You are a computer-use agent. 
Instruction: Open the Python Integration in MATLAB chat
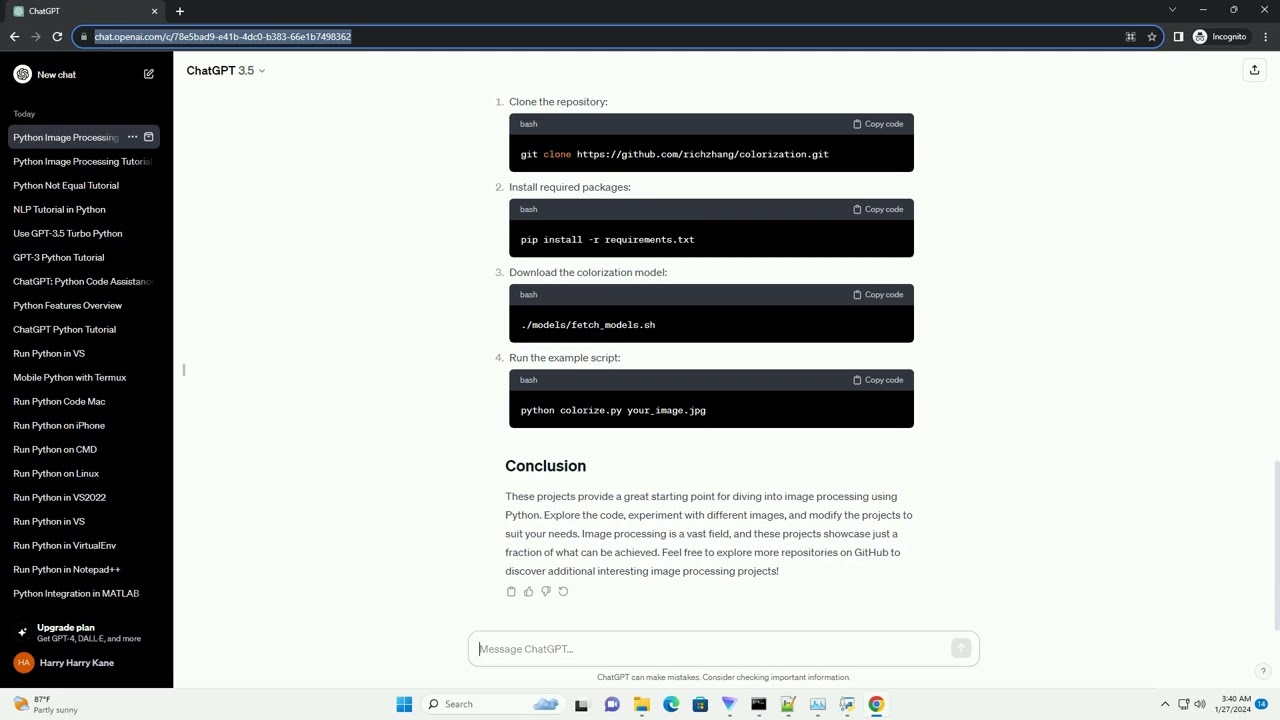click(84, 593)
